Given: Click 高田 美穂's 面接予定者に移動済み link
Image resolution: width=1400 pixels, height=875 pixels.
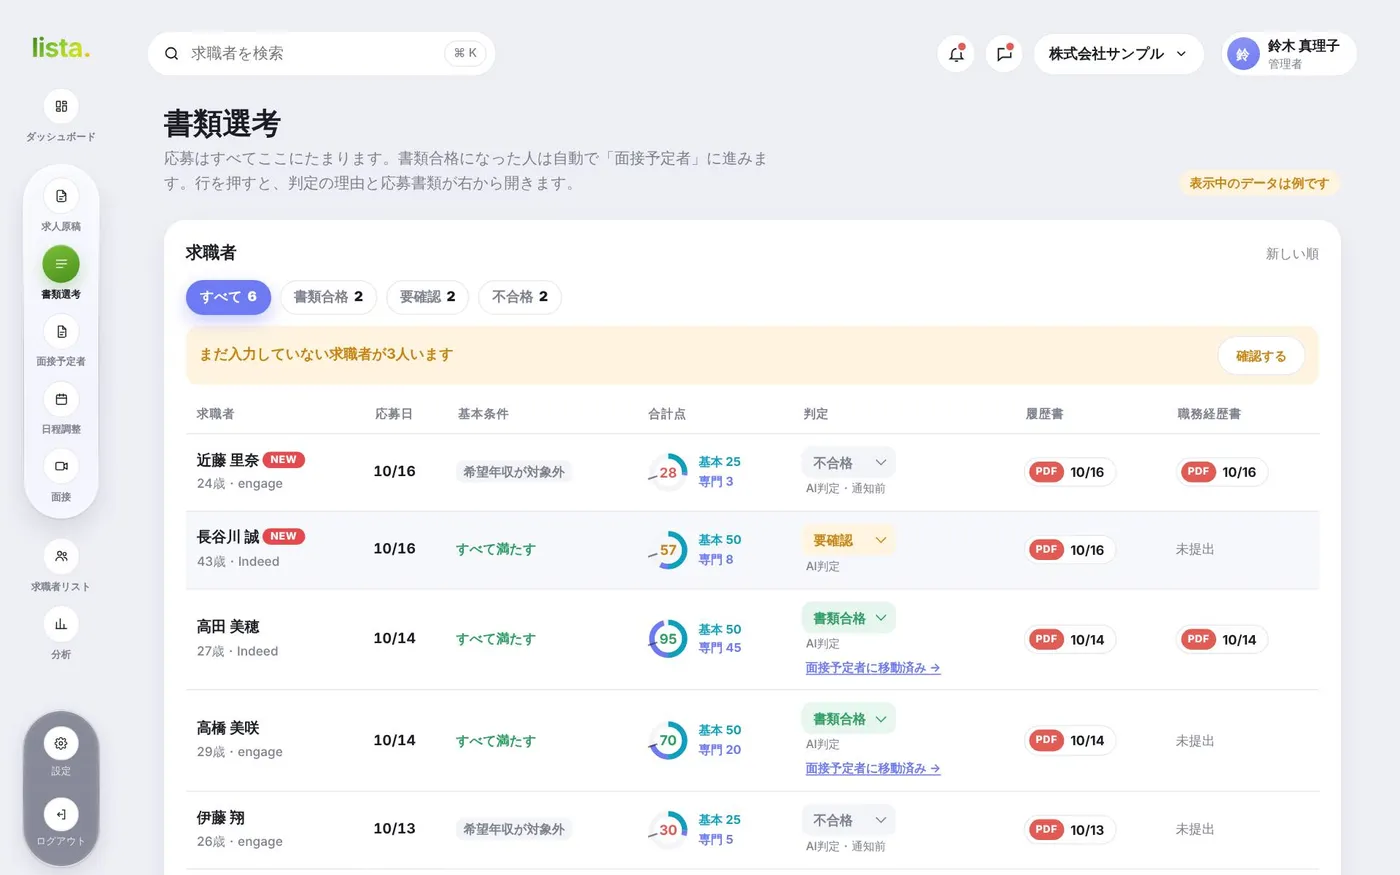Looking at the screenshot, I should (873, 668).
